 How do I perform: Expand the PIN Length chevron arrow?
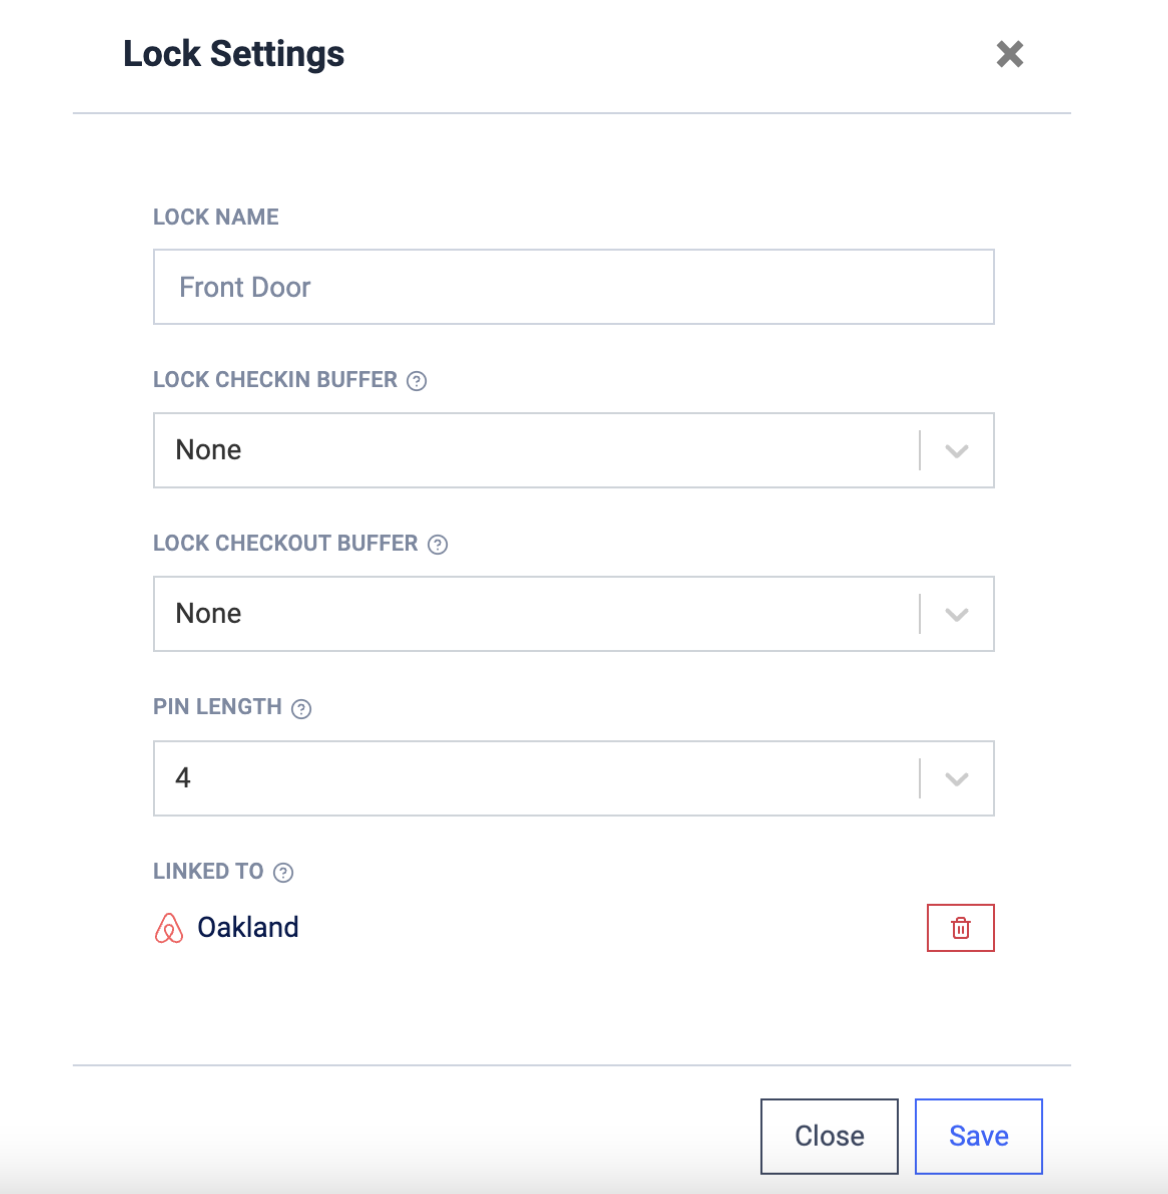[x=957, y=779]
